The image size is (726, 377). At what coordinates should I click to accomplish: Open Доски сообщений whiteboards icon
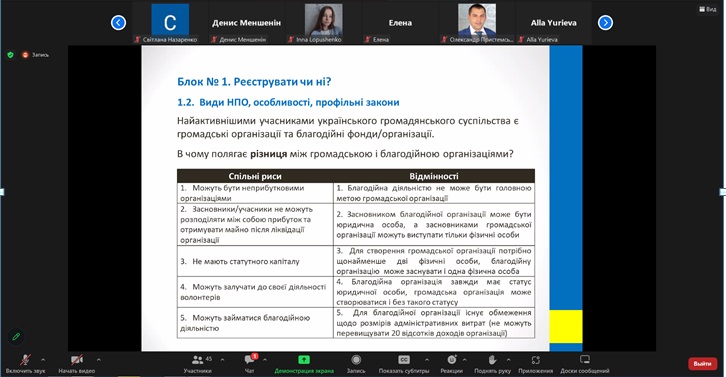[585, 360]
